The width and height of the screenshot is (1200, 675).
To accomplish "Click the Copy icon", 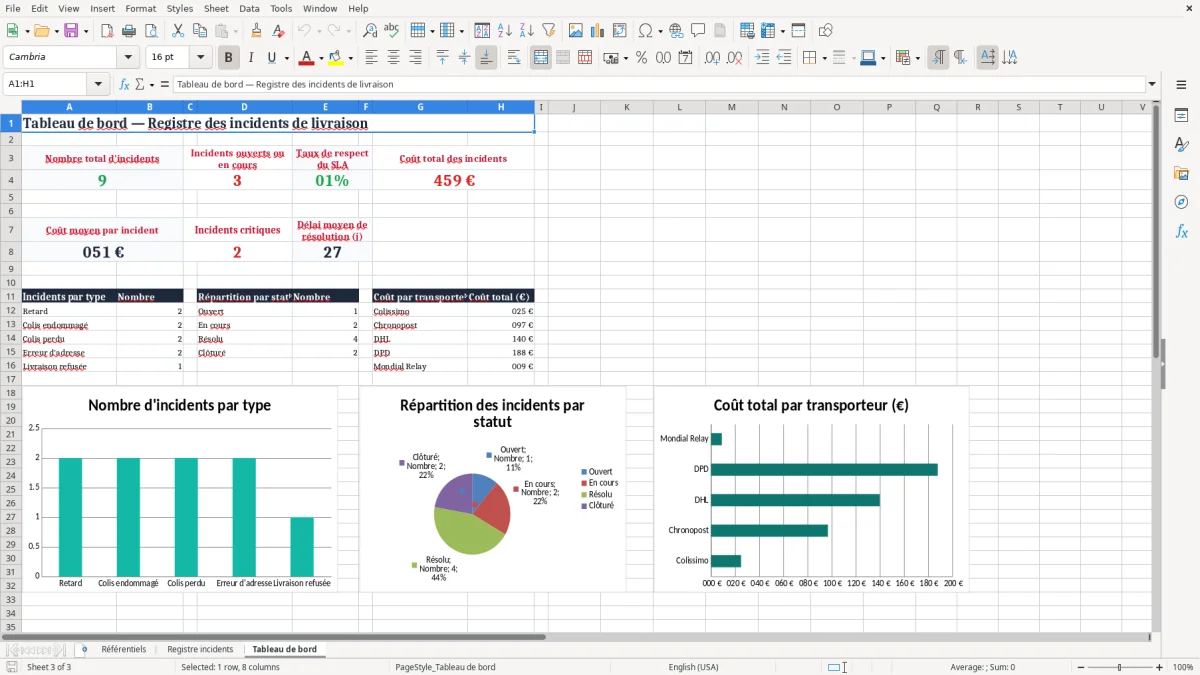I will (199, 31).
